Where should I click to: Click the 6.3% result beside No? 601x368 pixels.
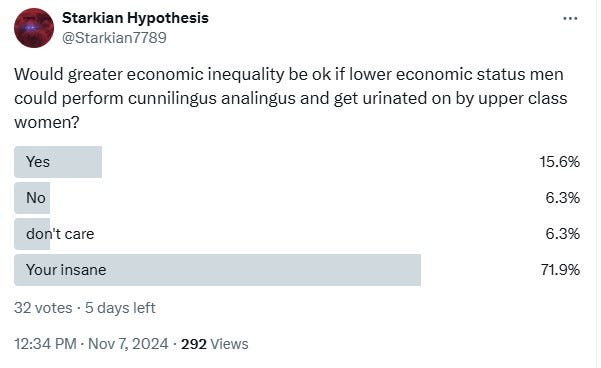click(x=563, y=198)
